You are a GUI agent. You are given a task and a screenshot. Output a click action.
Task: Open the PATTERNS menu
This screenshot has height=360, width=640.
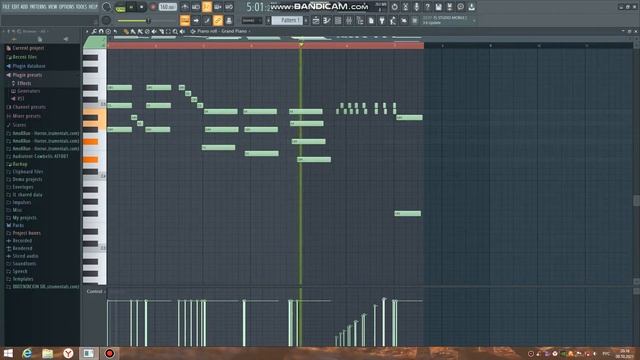(x=38, y=7)
